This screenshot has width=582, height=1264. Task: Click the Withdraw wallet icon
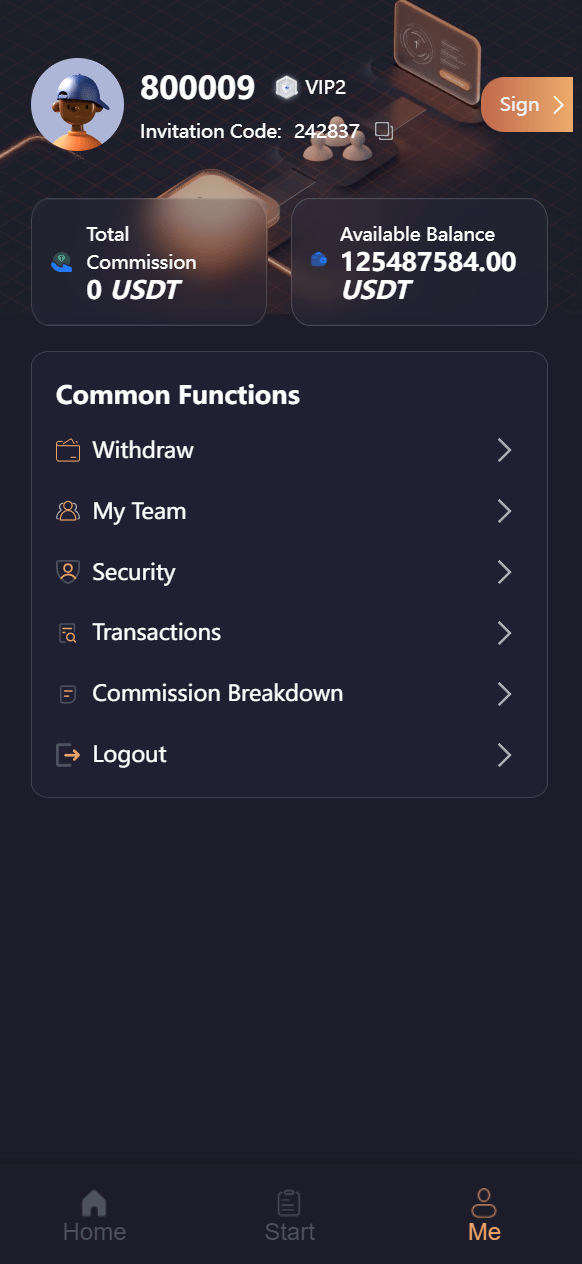click(x=68, y=451)
